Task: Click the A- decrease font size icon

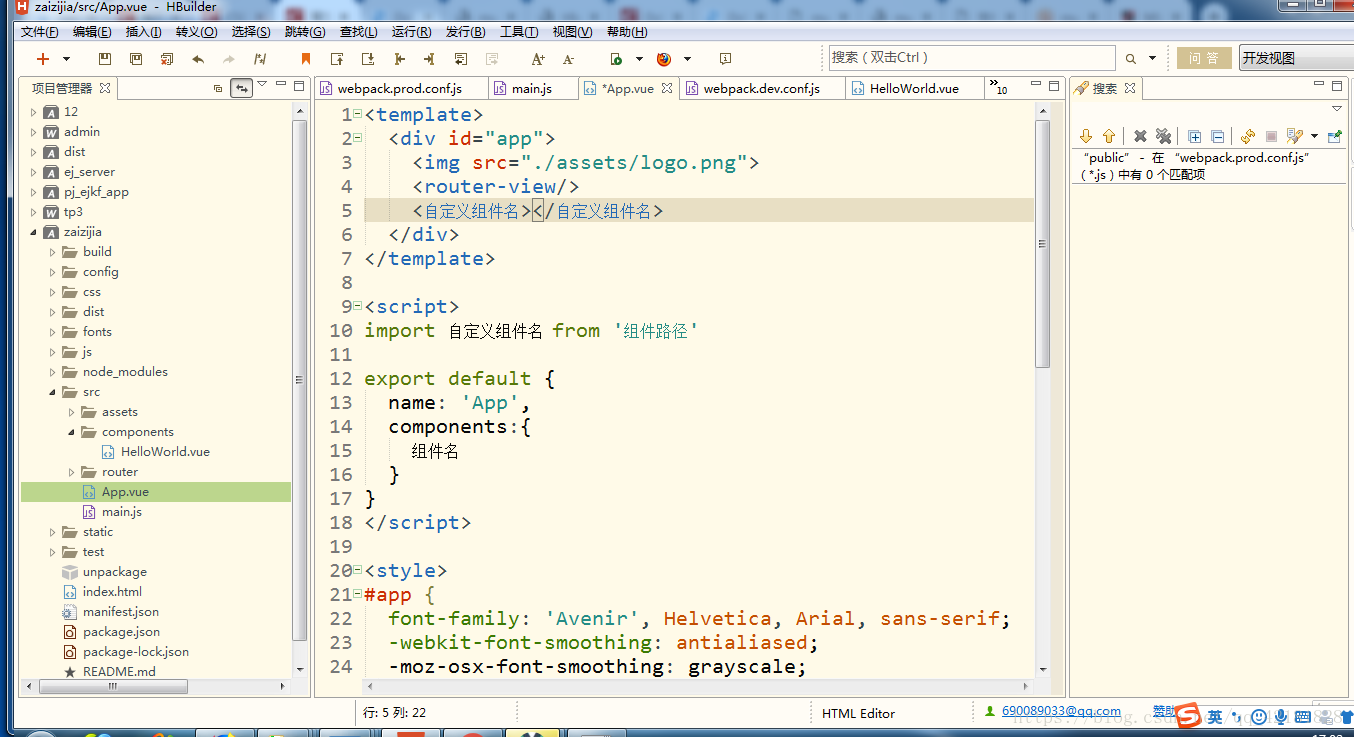Action: tap(569, 59)
